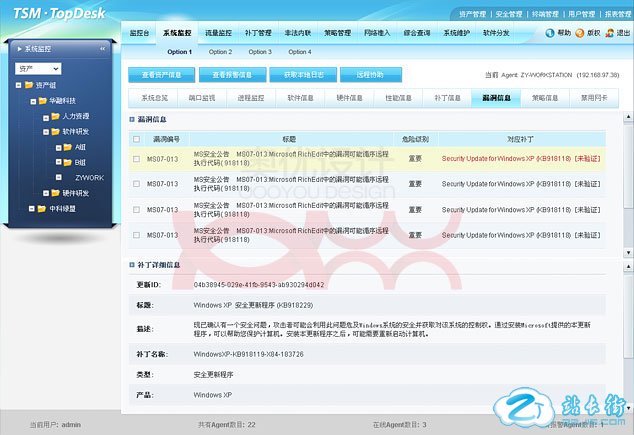The image size is (634, 435).
Task: Click the 人力资源 folder icon
Action: tap(54, 116)
